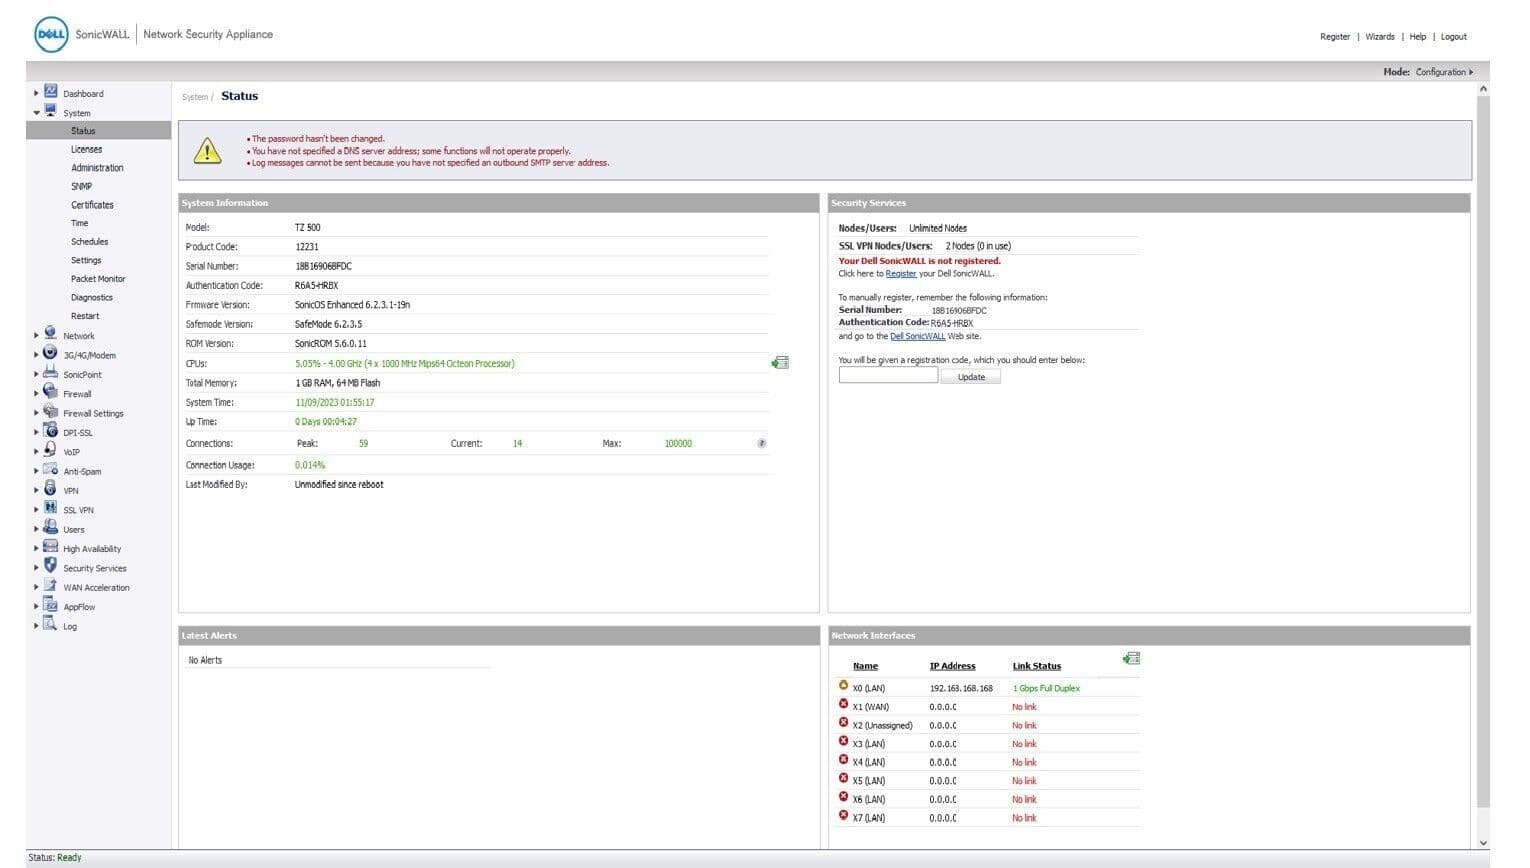
Task: Click the Network Interfaces export icon
Action: click(x=1131, y=658)
